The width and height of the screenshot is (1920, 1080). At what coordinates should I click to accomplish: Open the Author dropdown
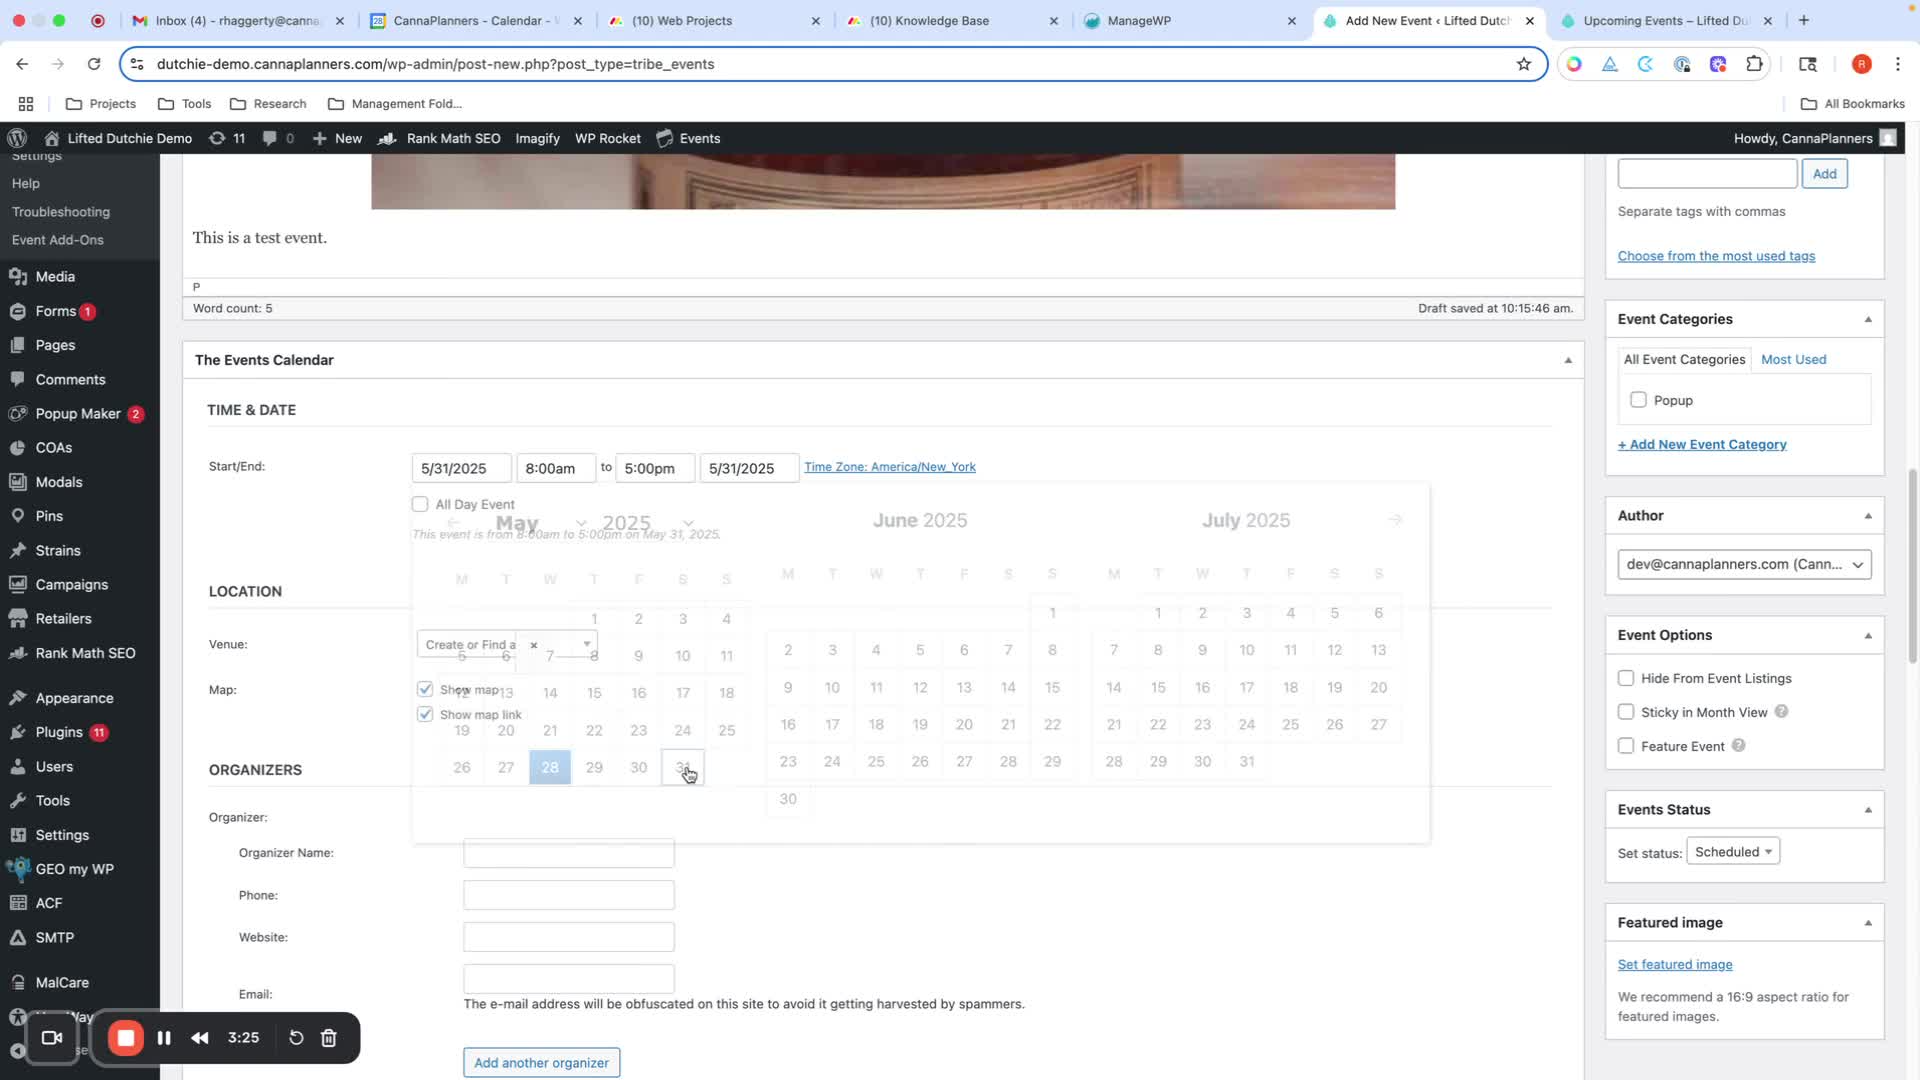tap(1744, 564)
